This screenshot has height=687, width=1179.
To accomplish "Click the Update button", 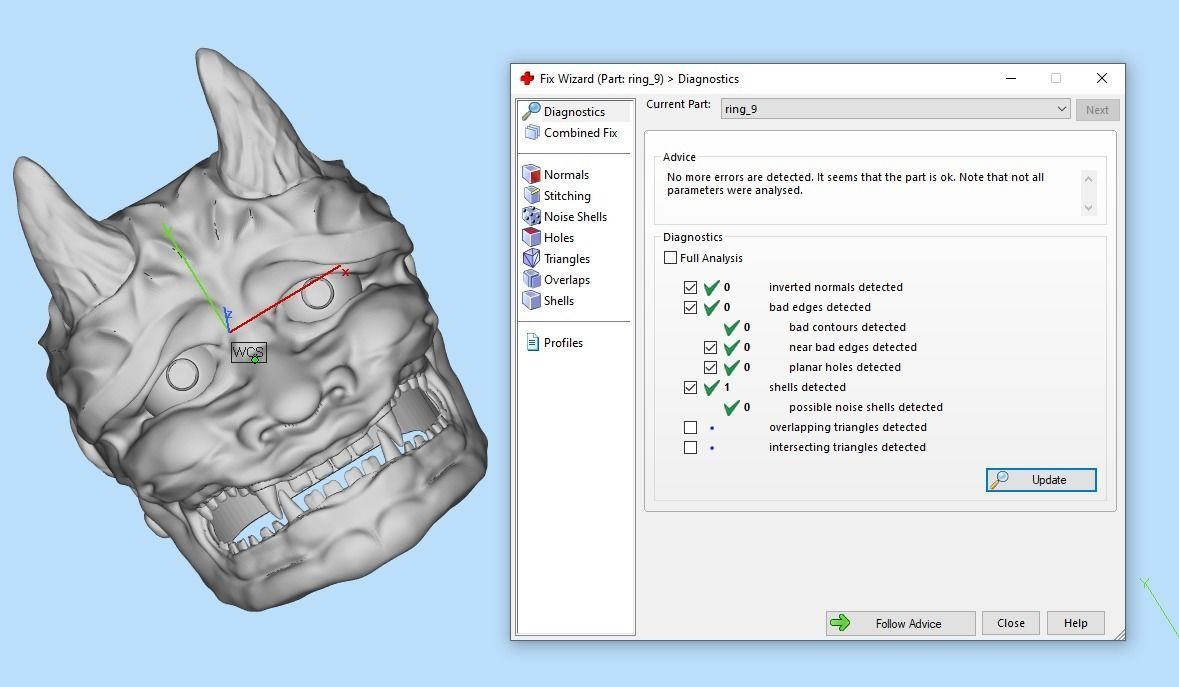I will (1041, 480).
